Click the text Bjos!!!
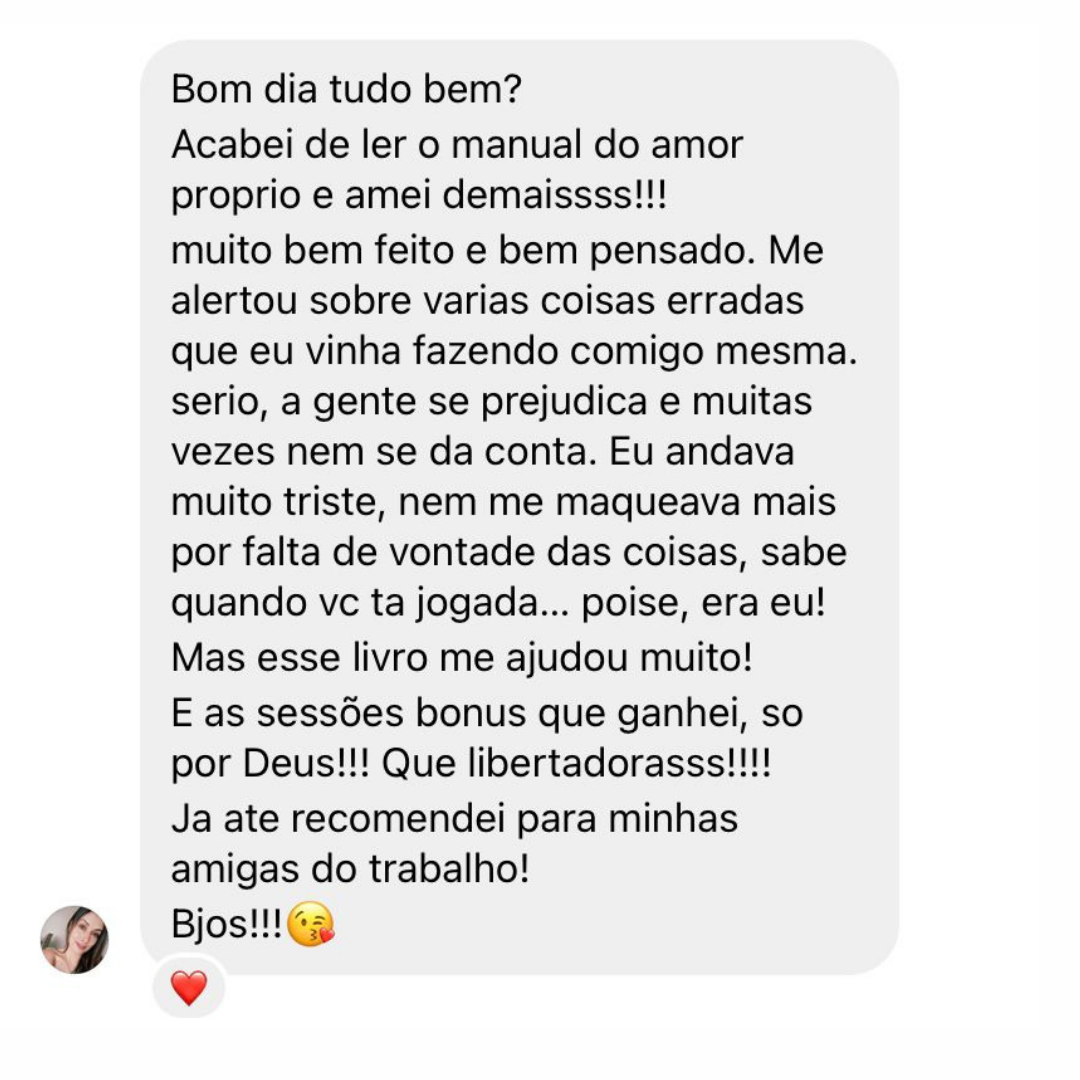 (226, 926)
